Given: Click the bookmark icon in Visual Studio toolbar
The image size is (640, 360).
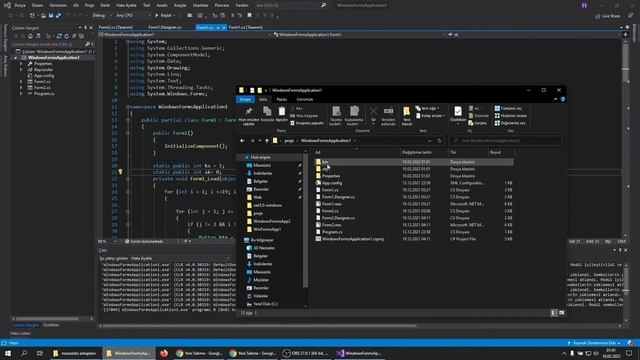Looking at the screenshot, I should click(249, 16).
